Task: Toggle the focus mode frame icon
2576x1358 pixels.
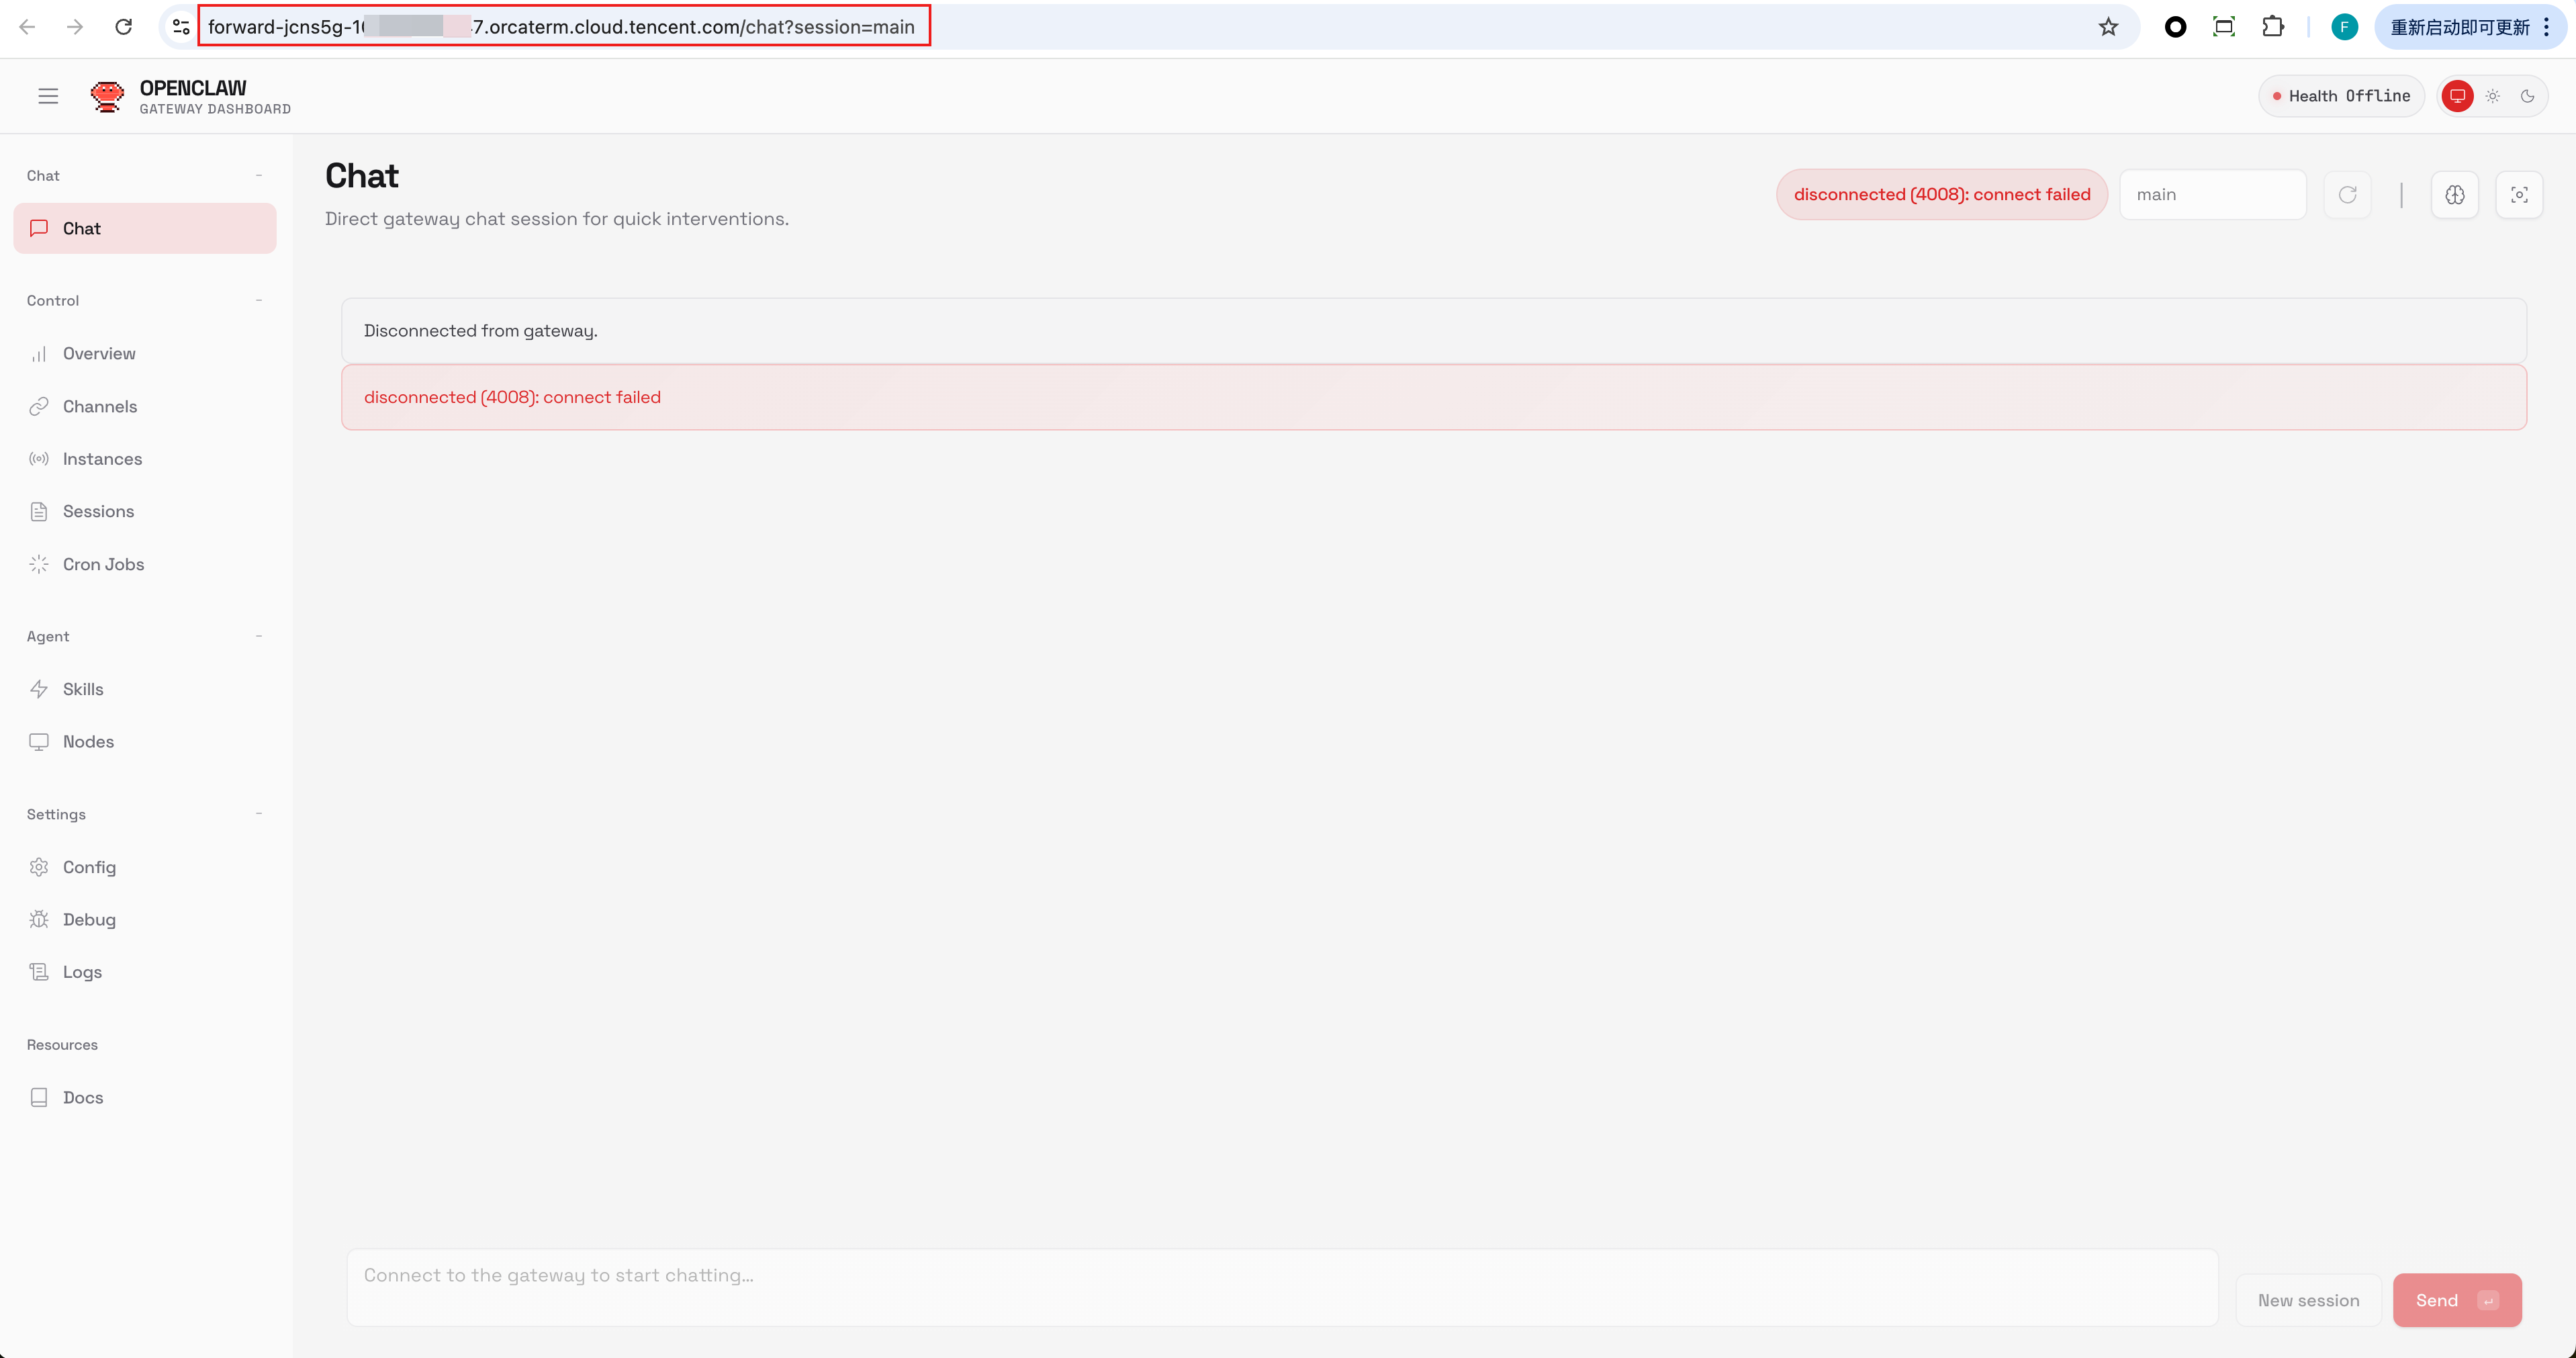Action: point(2519,195)
